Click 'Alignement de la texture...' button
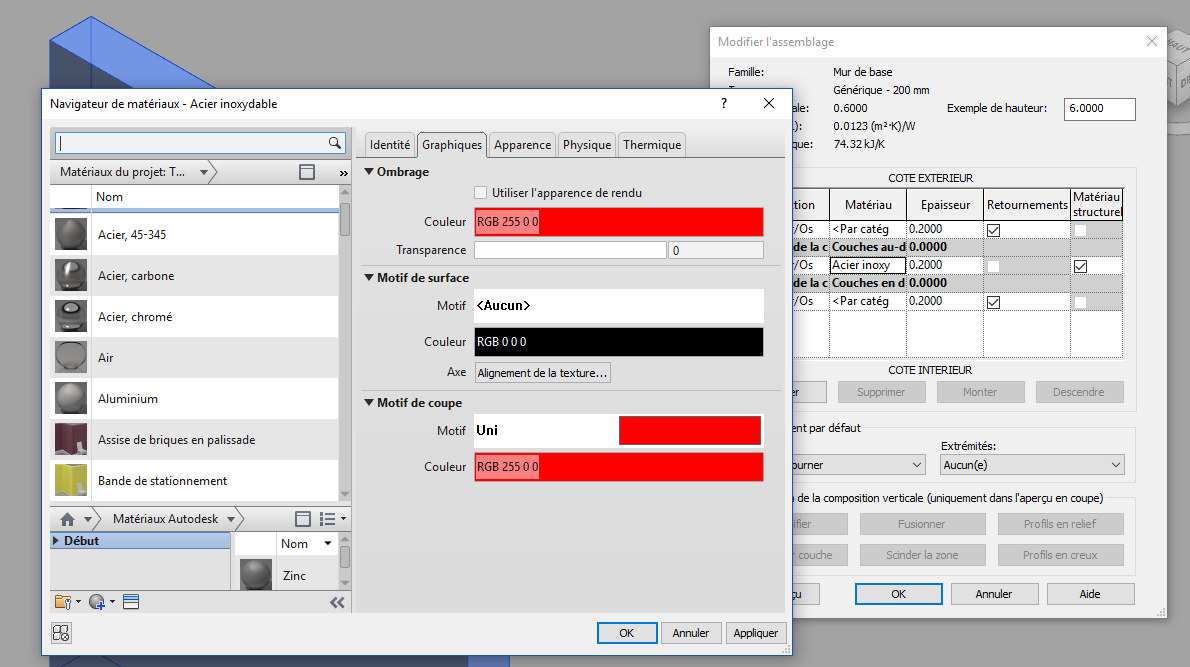 (x=542, y=373)
